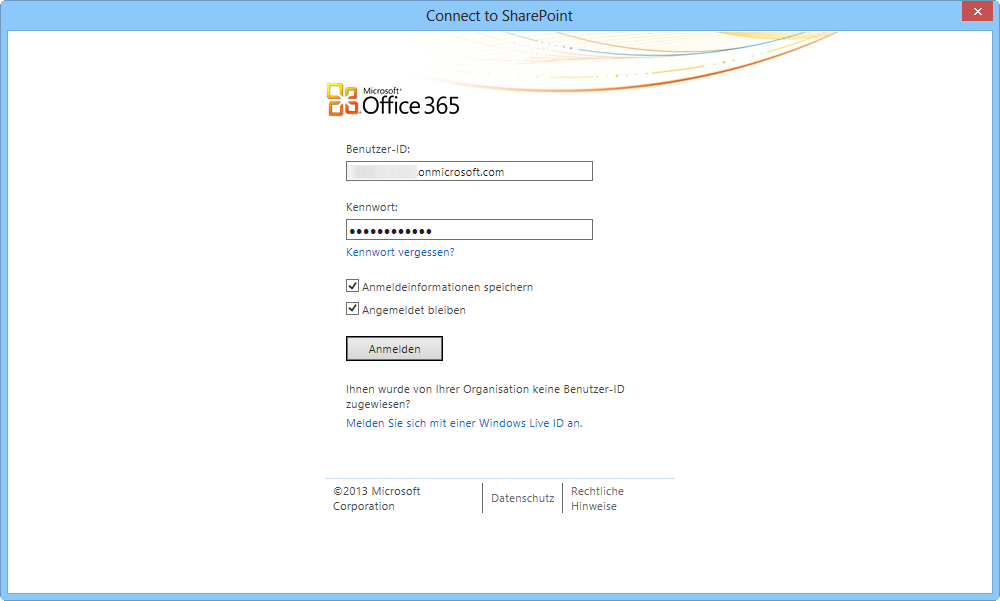The image size is (1000, 601).
Task: Uncheck the Anmeldeinformationen speichern checkbox
Action: tap(352, 286)
